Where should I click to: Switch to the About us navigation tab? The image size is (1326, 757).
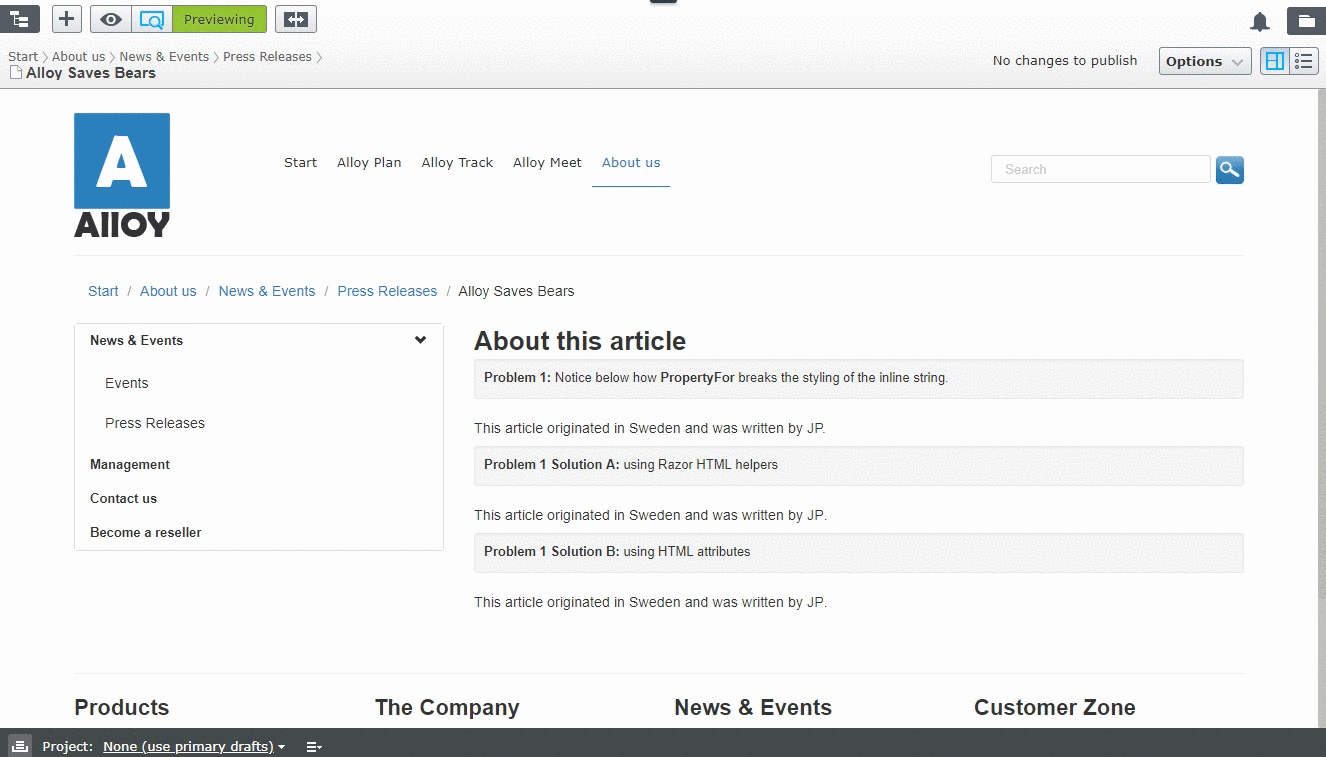[631, 162]
